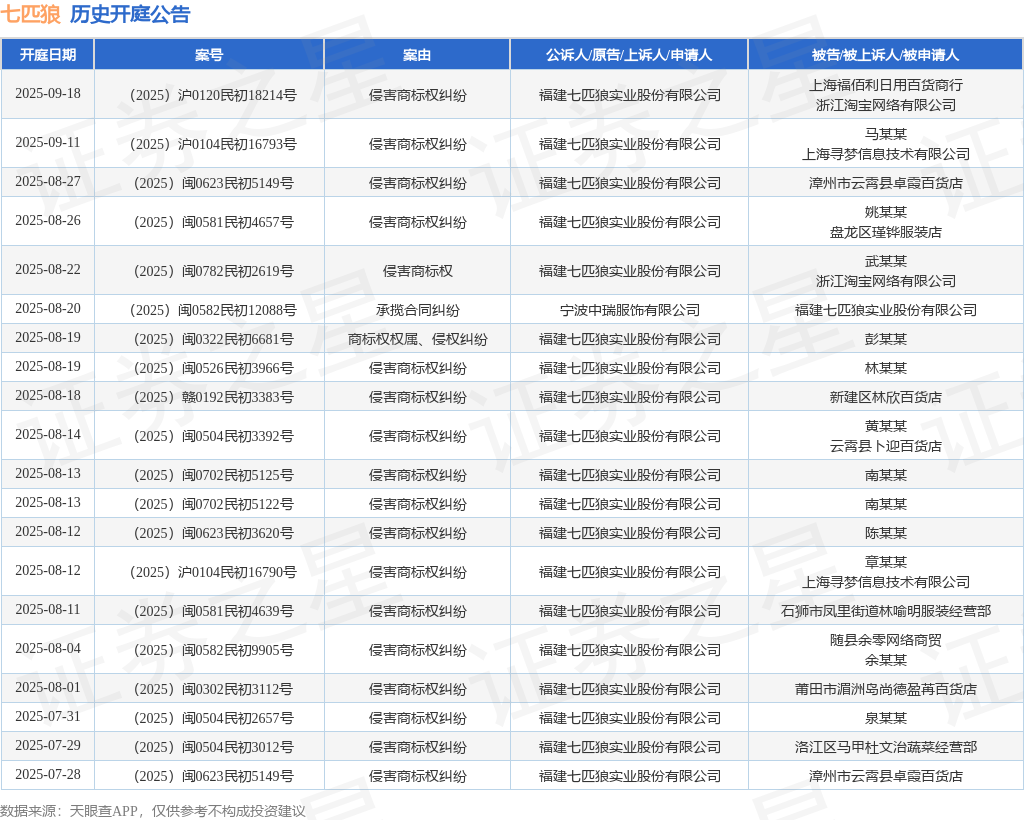Select the date cell 2025-08-26
This screenshot has height=820, width=1024.
point(48,221)
